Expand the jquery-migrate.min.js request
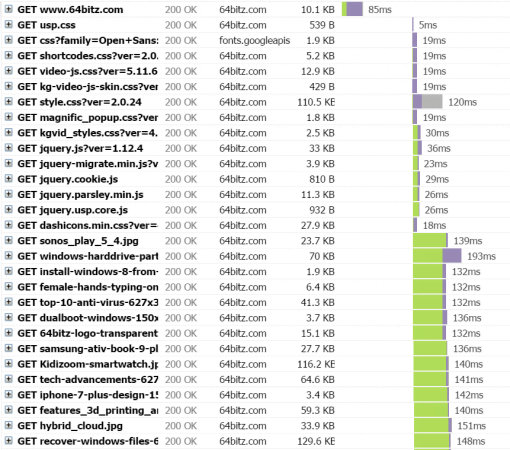 pyautogui.click(x=9, y=163)
